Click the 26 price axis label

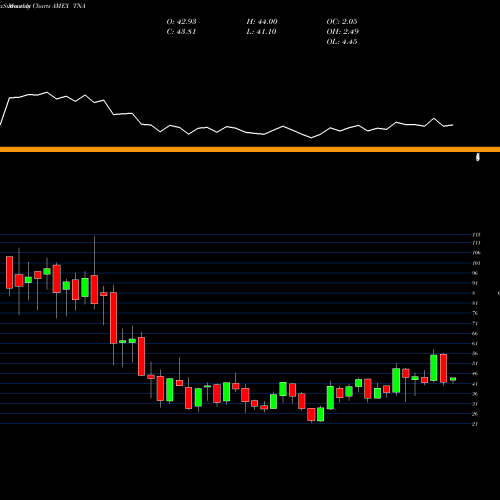pos(475,414)
